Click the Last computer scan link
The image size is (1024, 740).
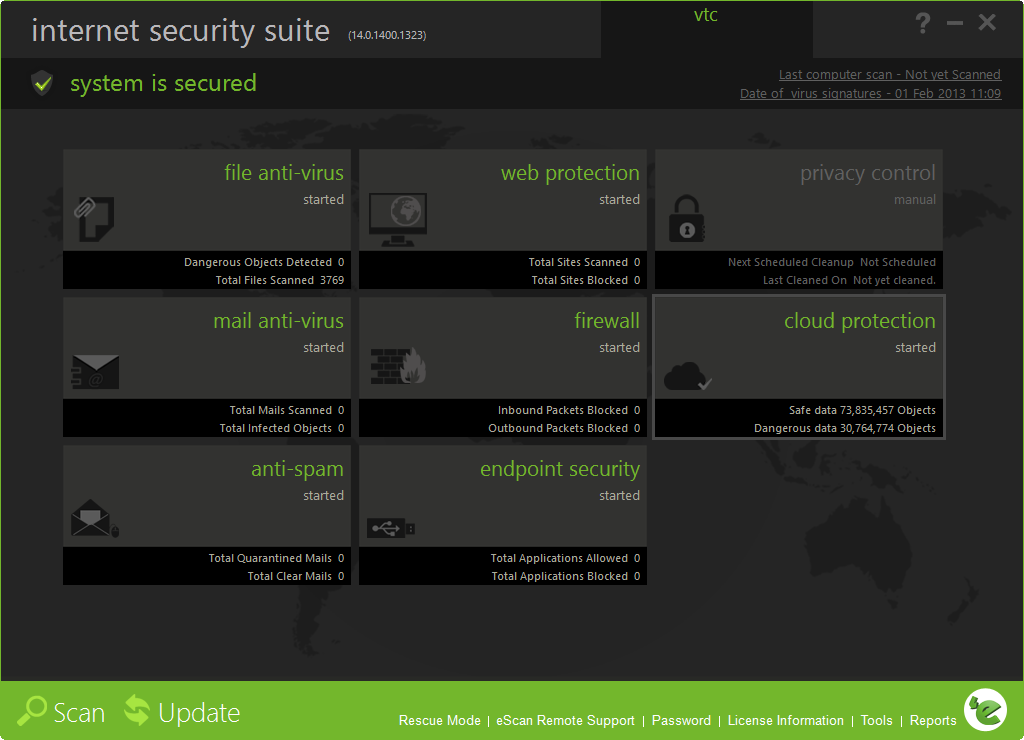(889, 75)
